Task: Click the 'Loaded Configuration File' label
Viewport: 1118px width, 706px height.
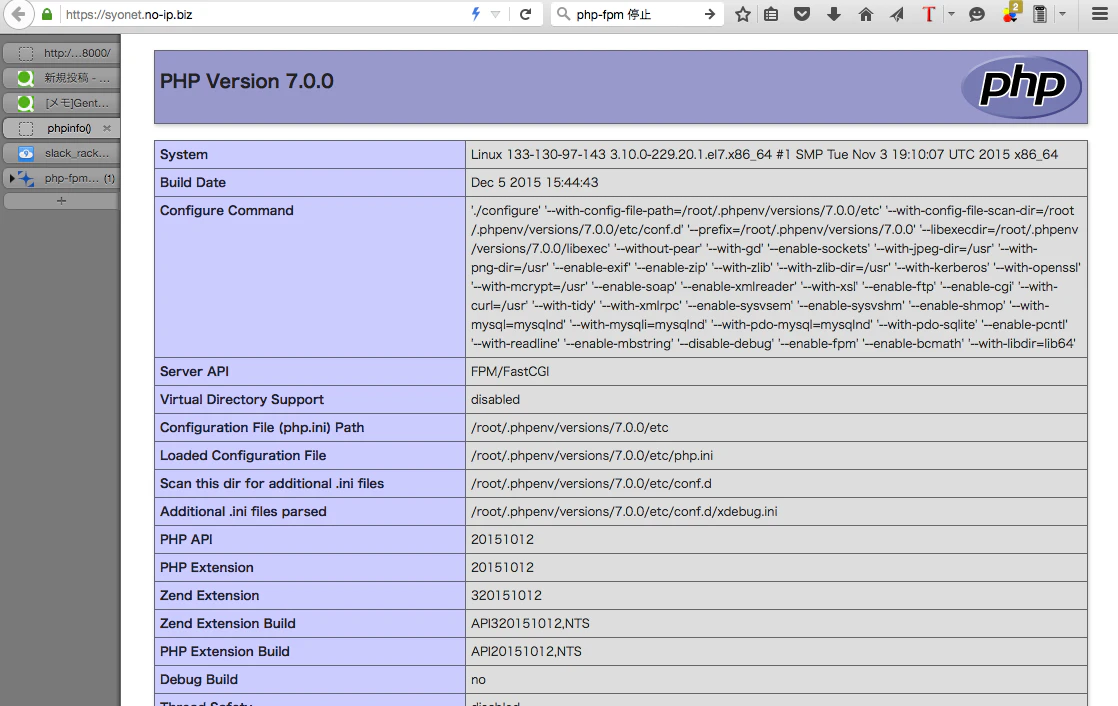Action: pos(243,456)
